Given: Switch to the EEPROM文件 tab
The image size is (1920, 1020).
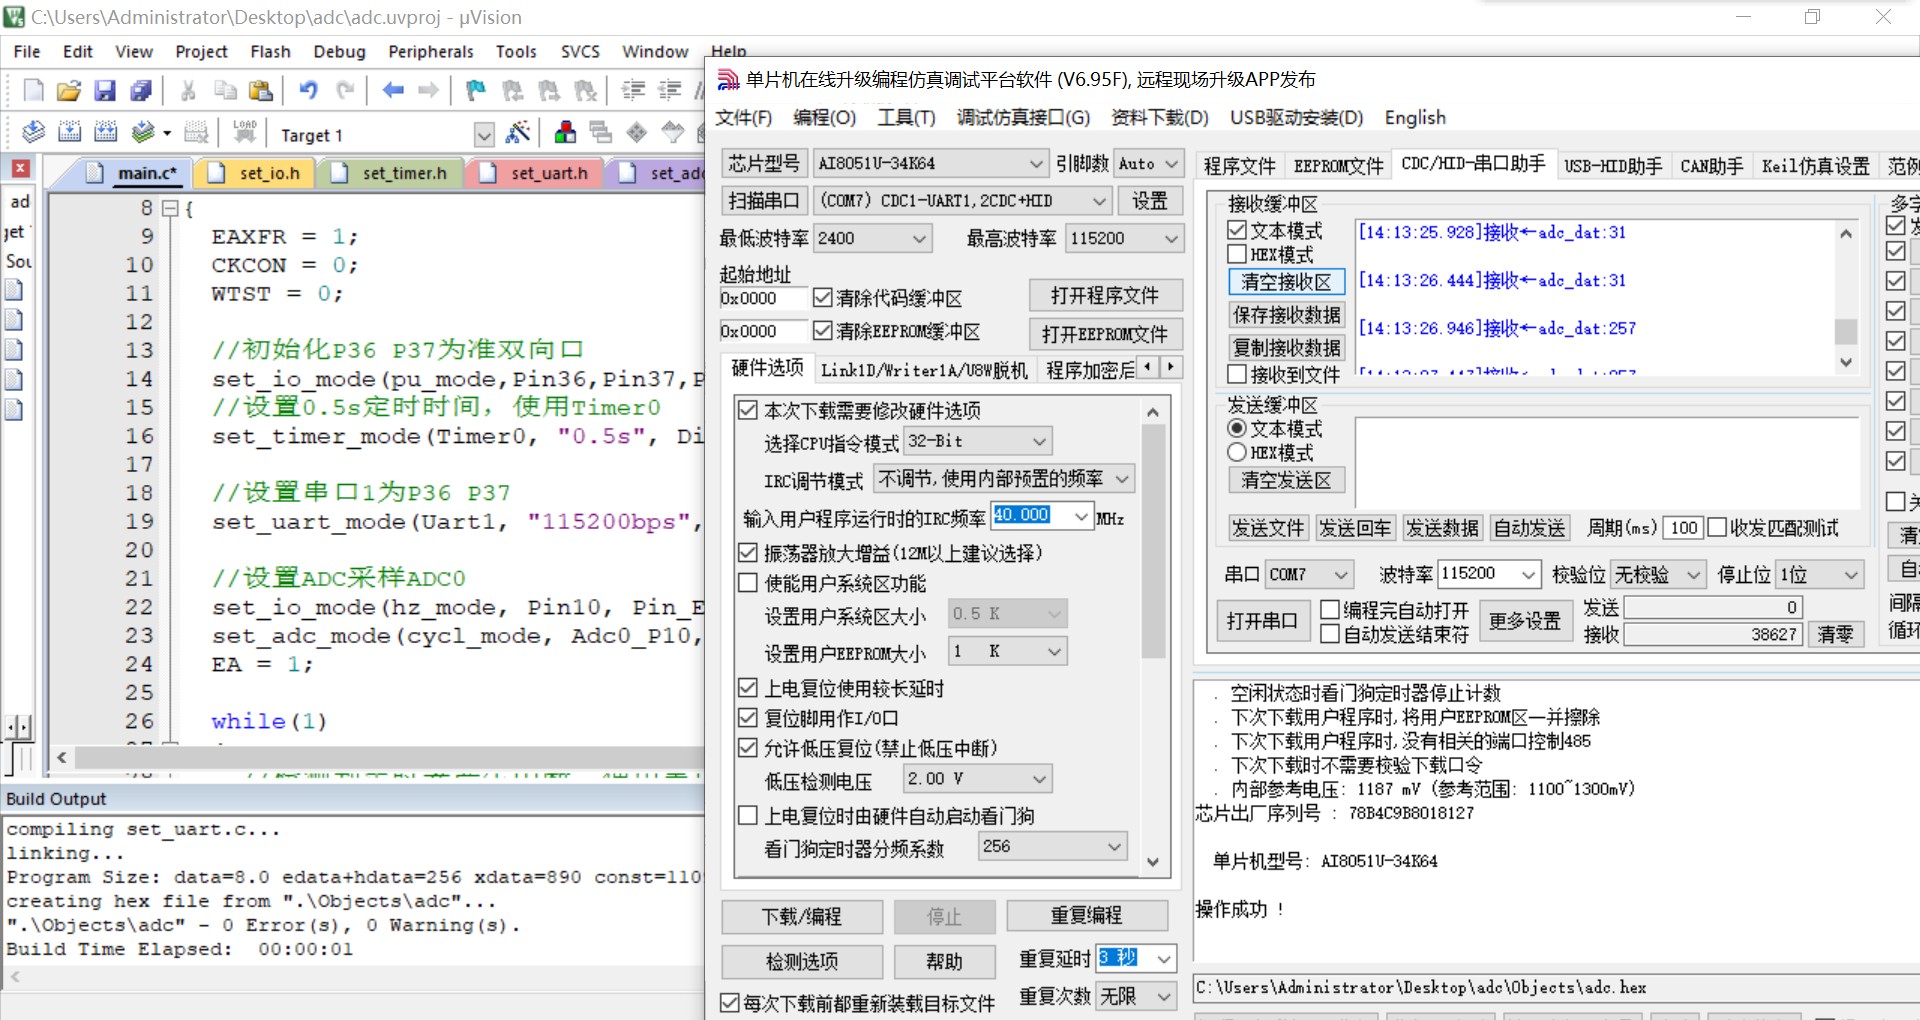Looking at the screenshot, I should (1338, 166).
